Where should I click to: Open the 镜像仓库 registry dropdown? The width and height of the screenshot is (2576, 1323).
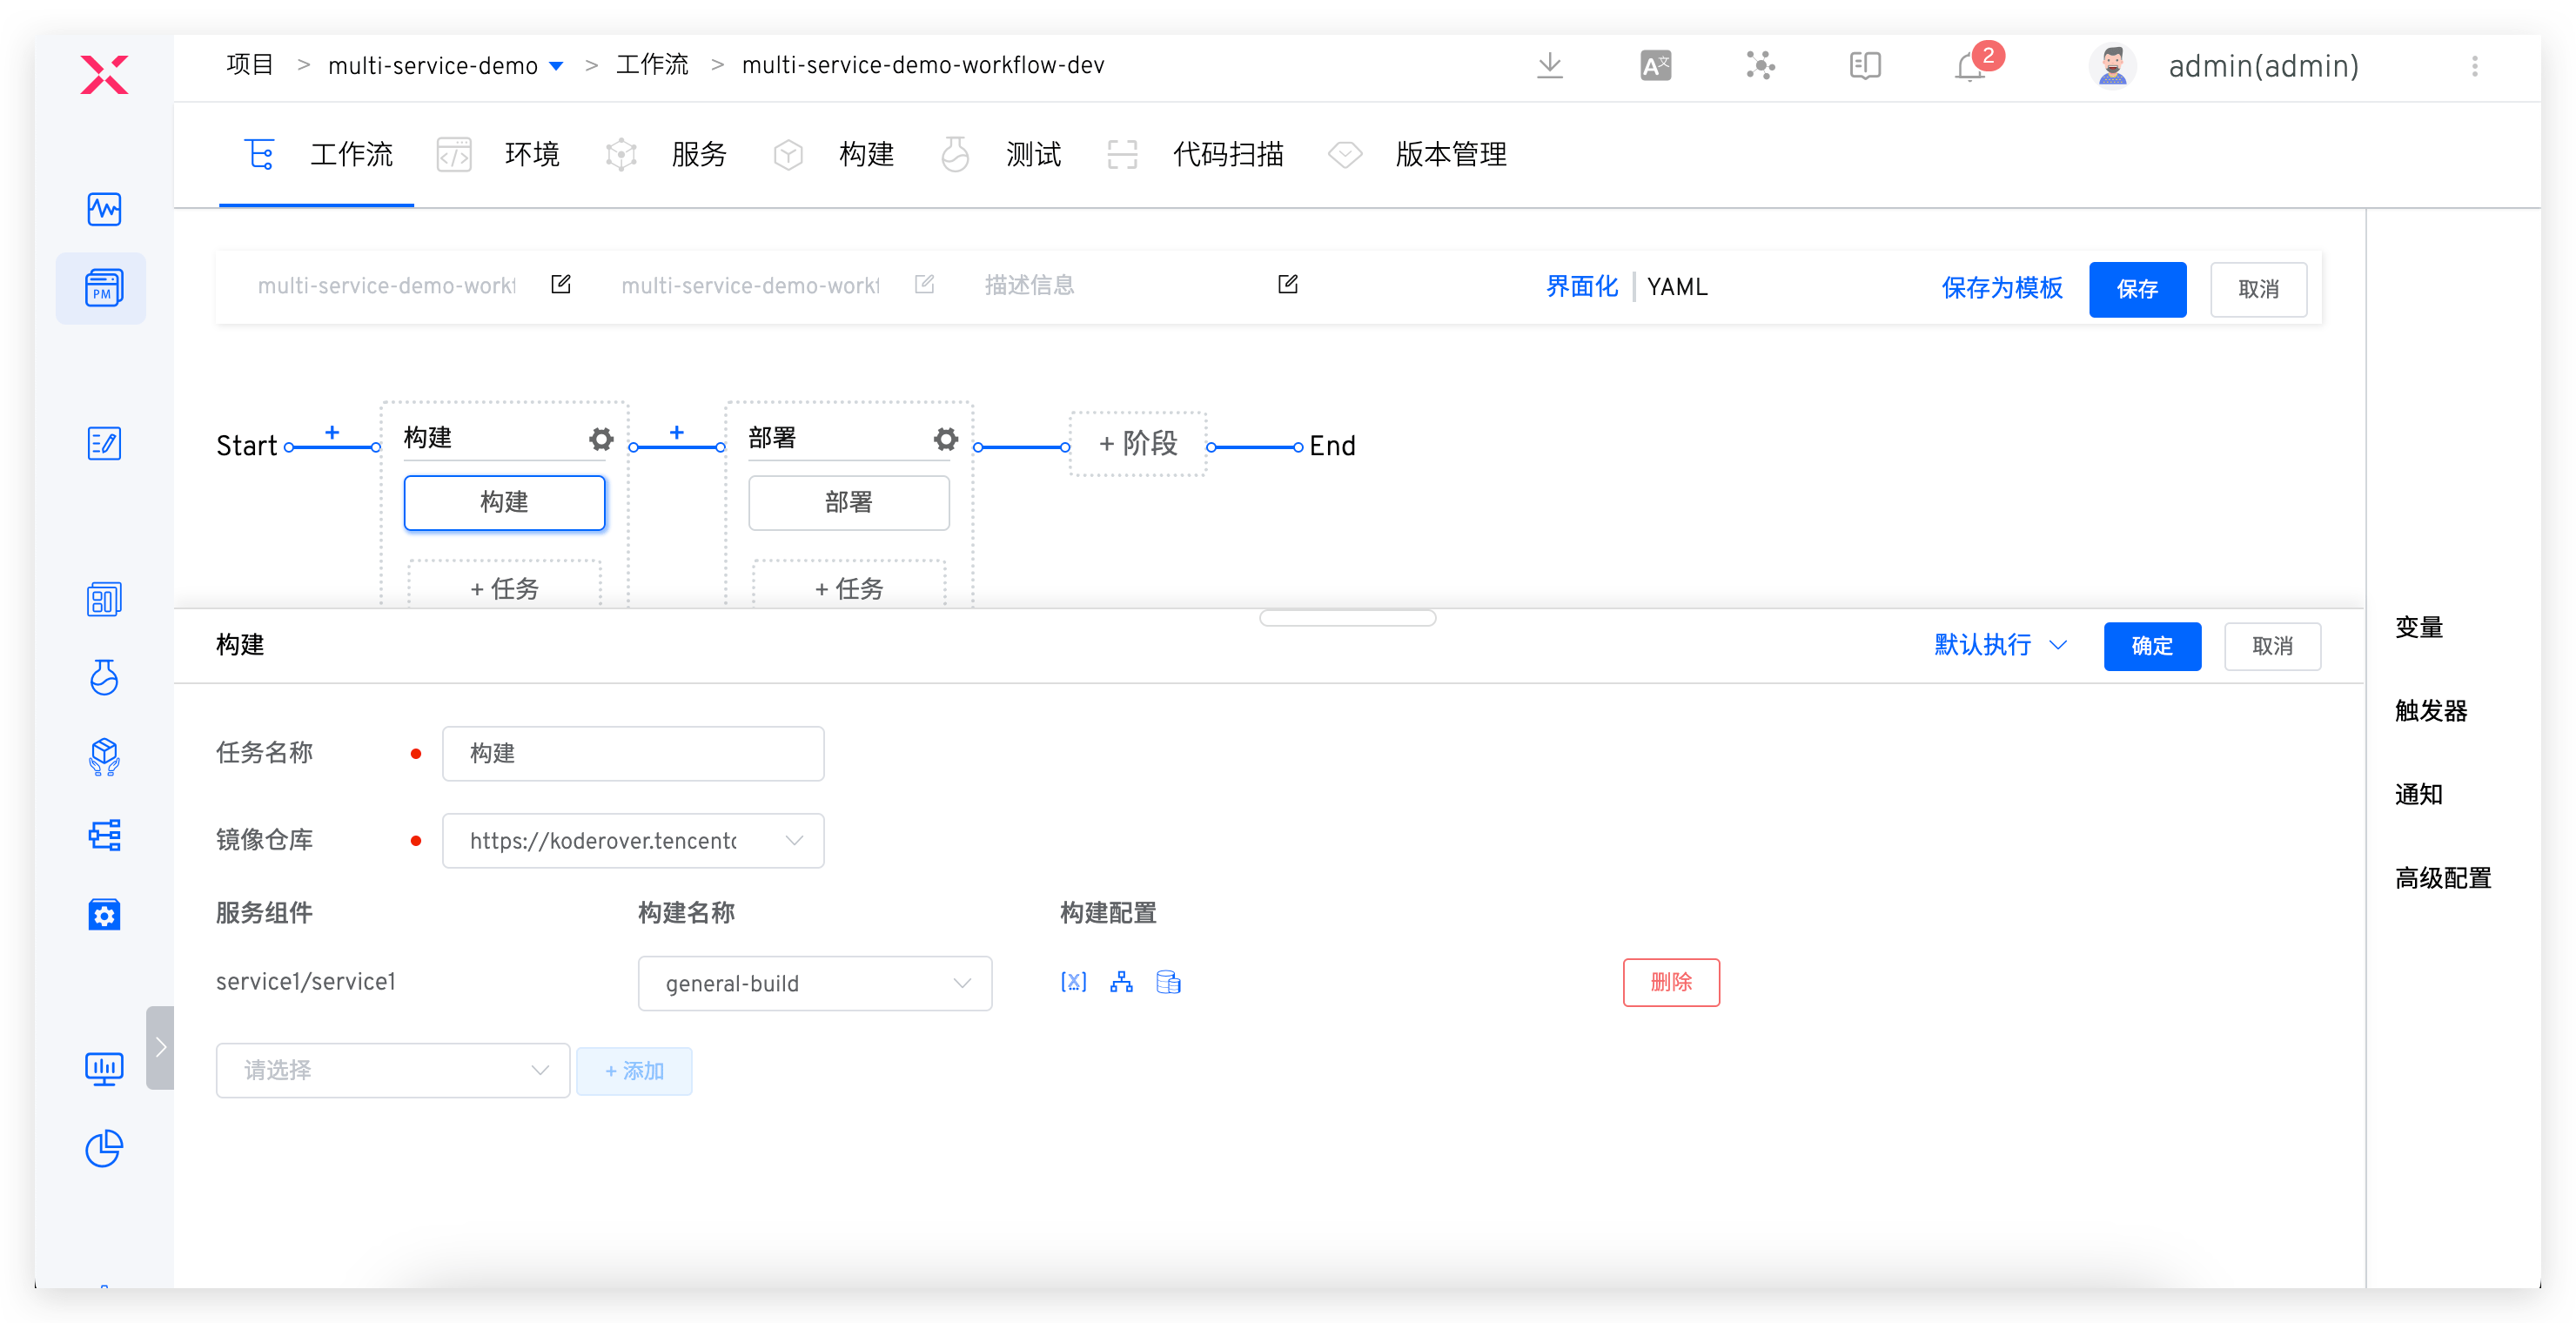[x=633, y=841]
